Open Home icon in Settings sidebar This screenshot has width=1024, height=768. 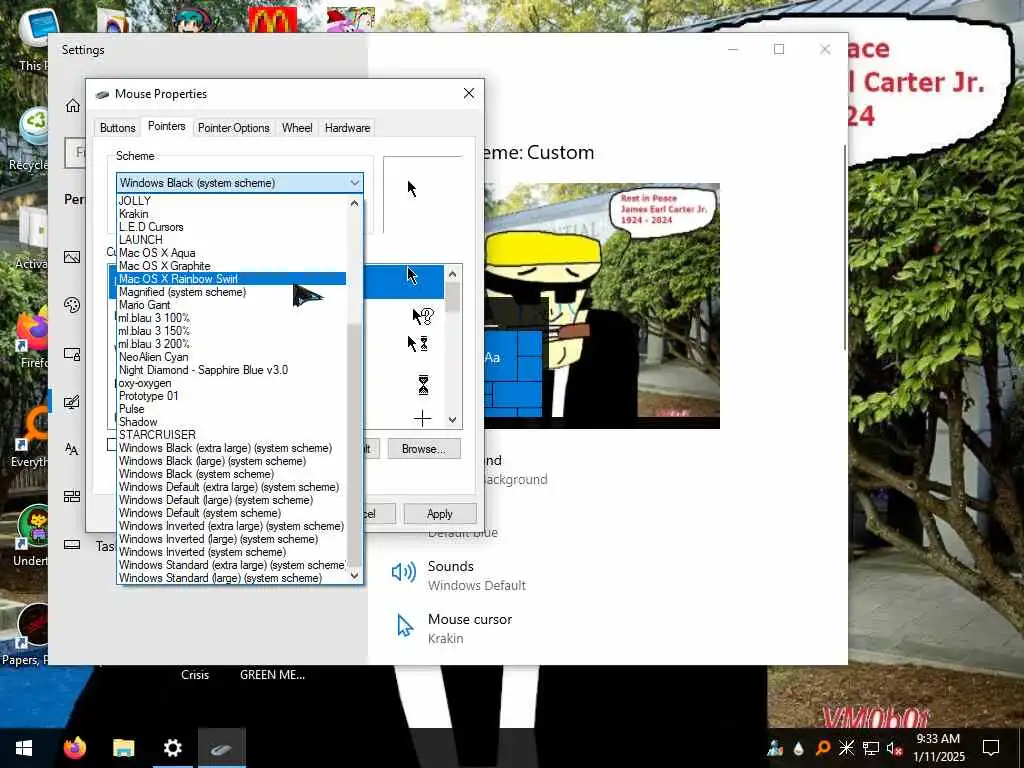click(x=72, y=106)
